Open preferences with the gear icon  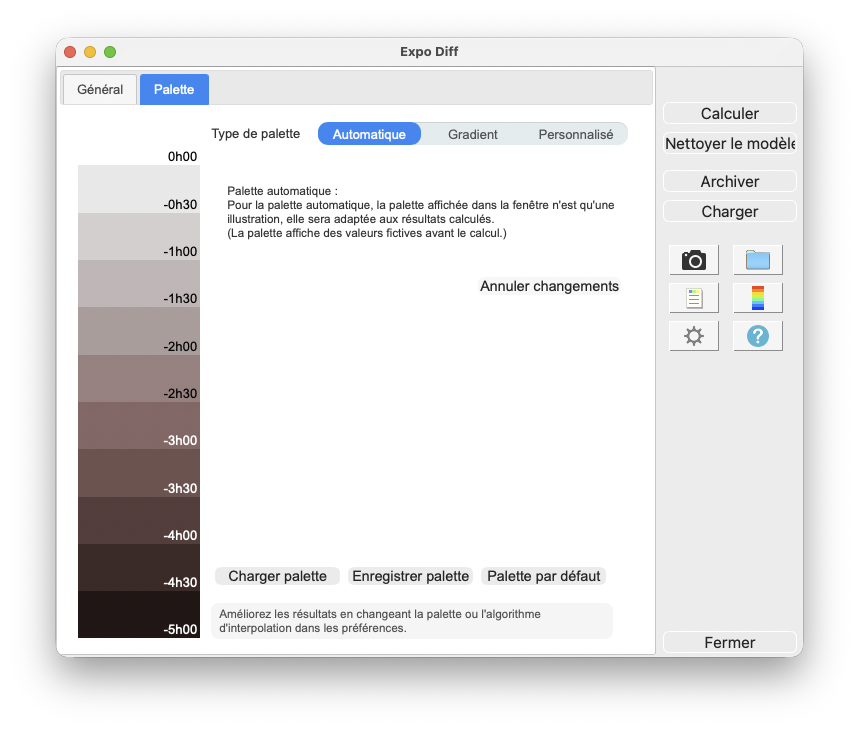[694, 336]
